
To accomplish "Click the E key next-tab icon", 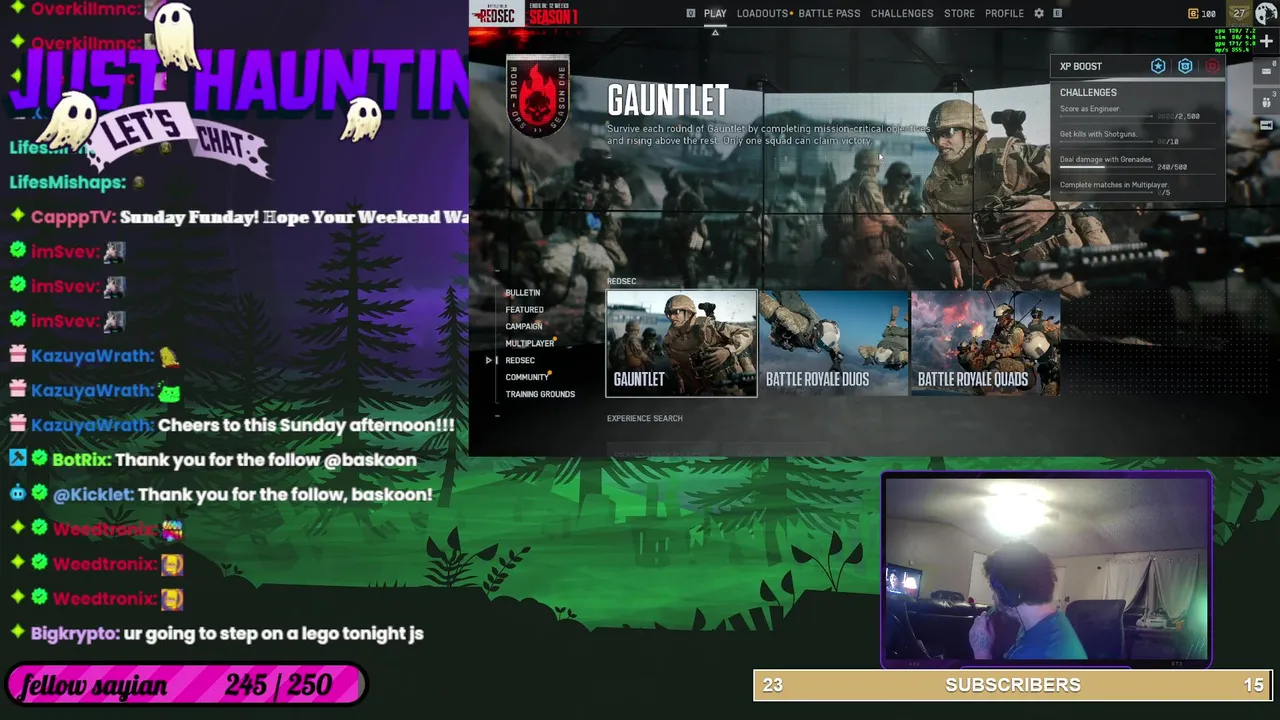I will coord(1058,13).
